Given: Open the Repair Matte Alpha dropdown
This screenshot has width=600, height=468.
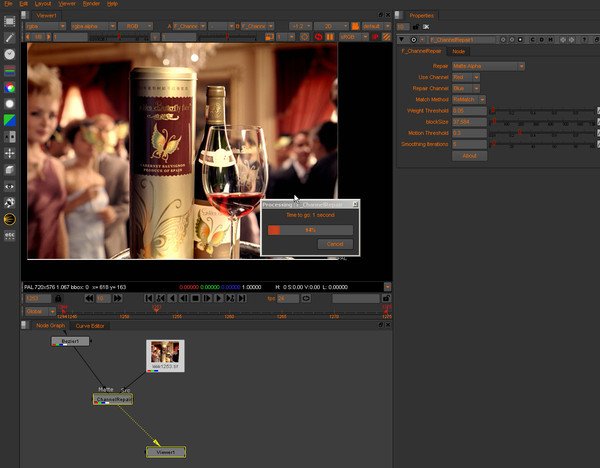Looking at the screenshot, I should click(x=488, y=66).
